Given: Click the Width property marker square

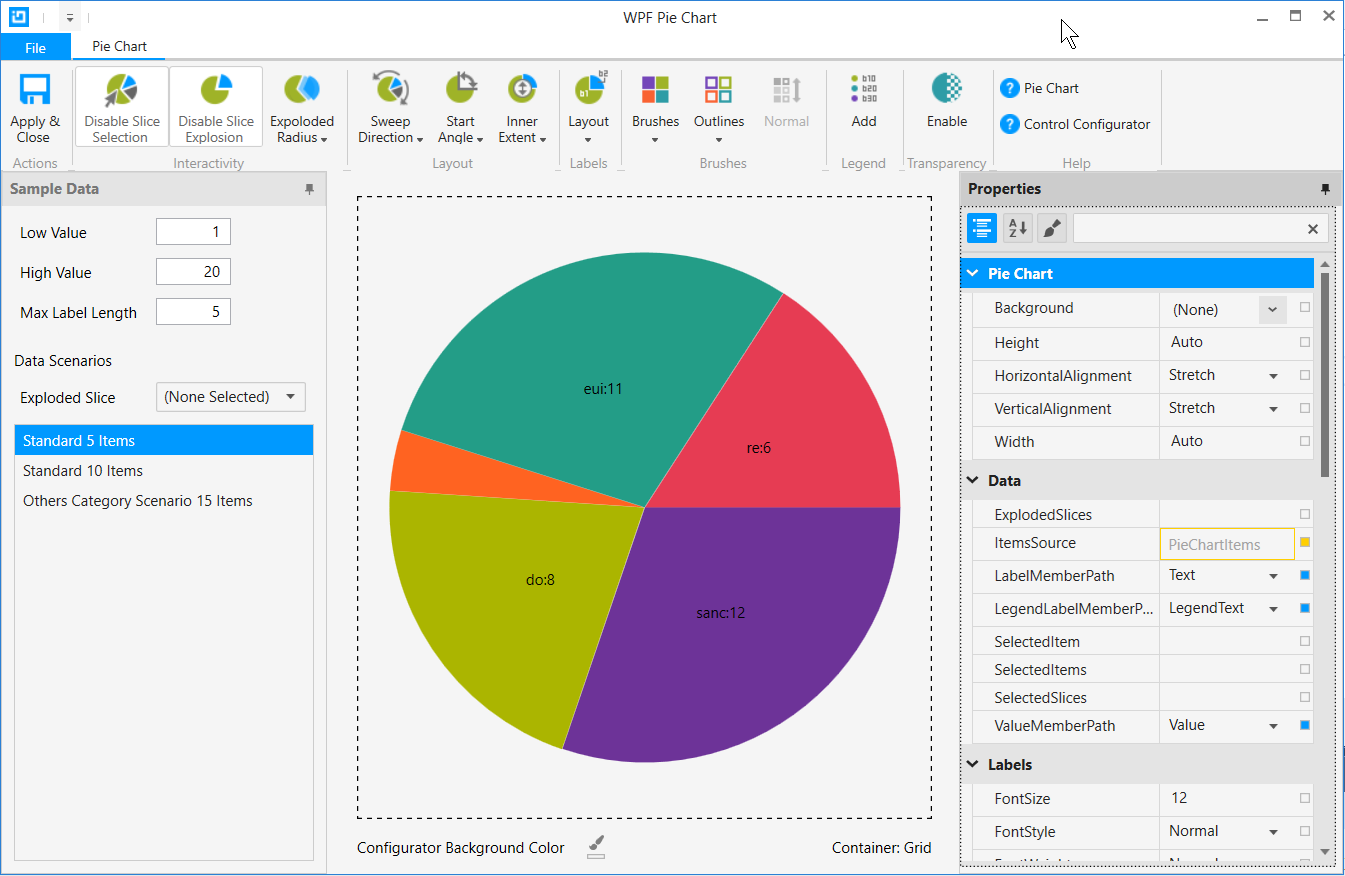Looking at the screenshot, I should pyautogui.click(x=1305, y=441).
